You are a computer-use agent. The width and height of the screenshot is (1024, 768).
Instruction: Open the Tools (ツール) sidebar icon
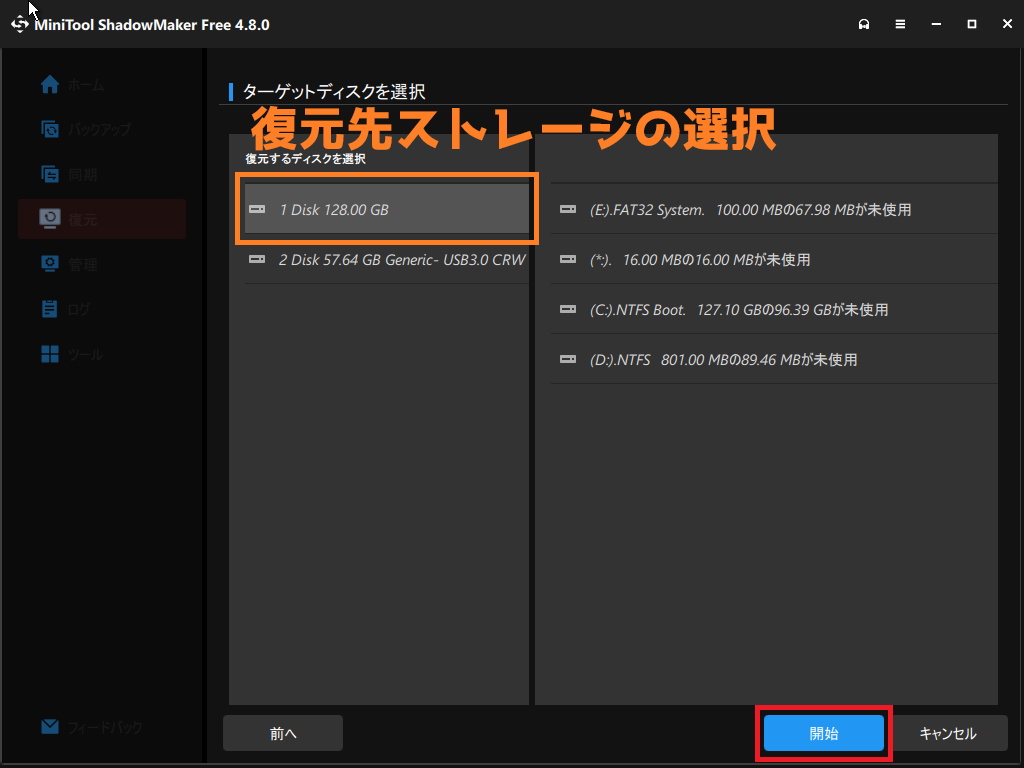[50, 354]
